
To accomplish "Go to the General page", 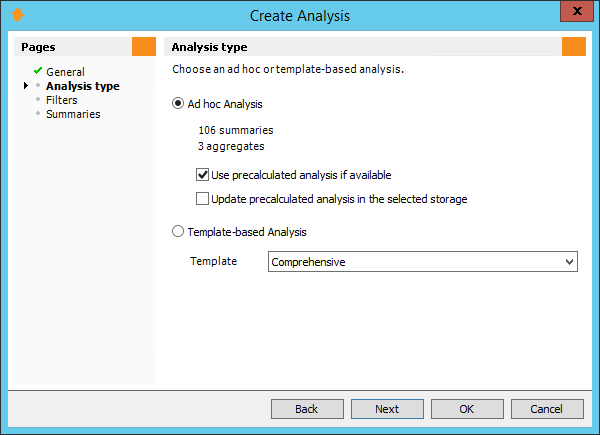I will click(x=65, y=72).
